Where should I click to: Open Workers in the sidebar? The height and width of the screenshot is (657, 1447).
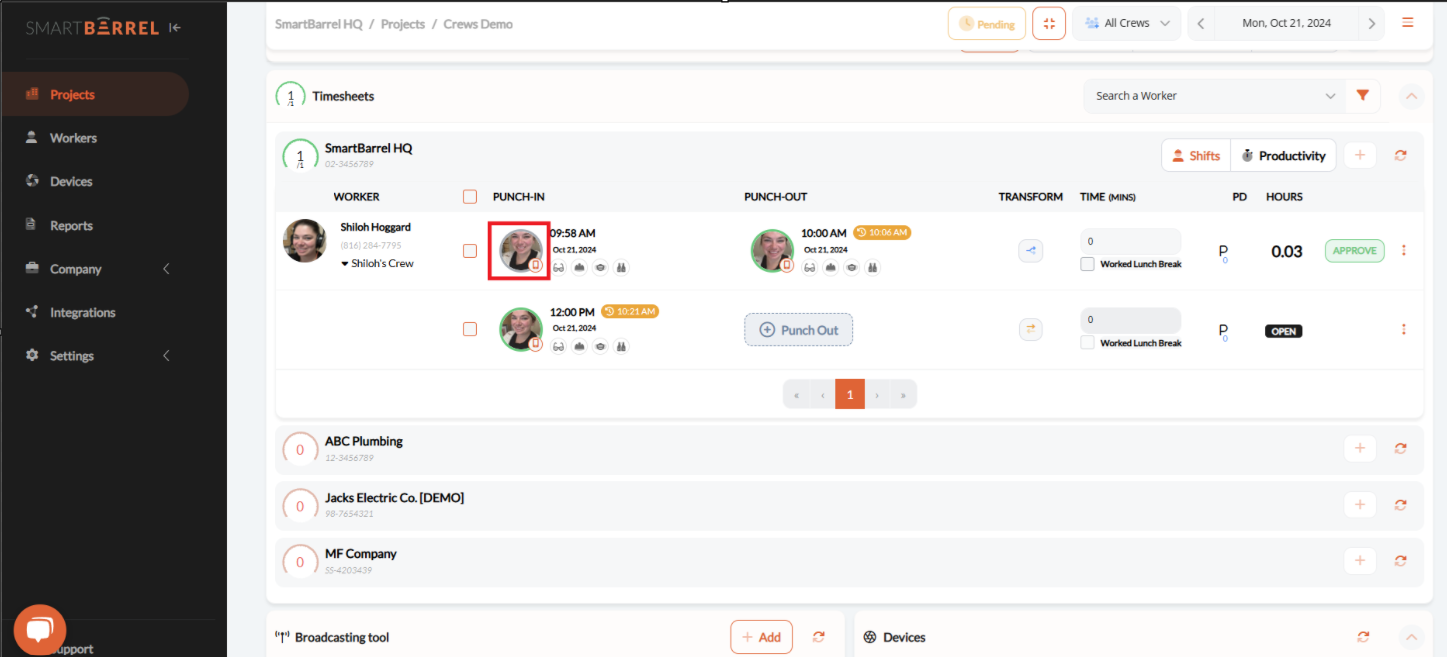73,138
